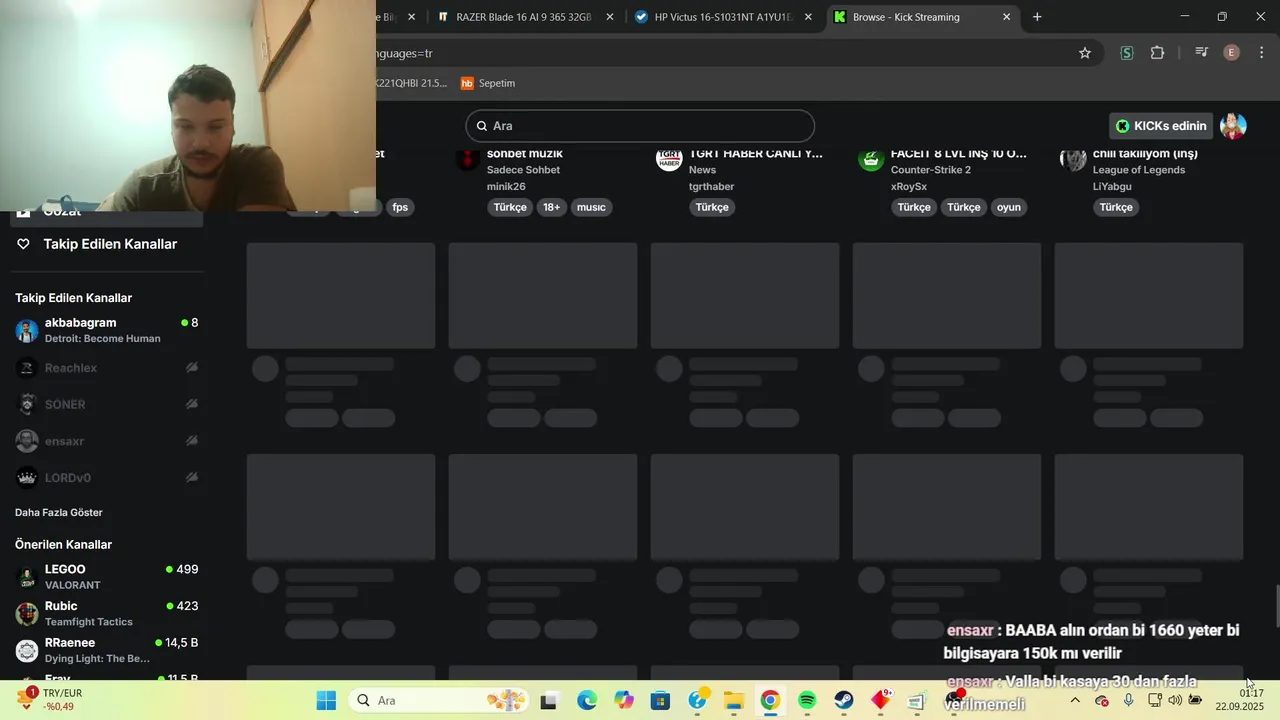Close the Browse - Kick Streaming tab
Viewport: 1280px width, 720px height.
(x=1007, y=17)
